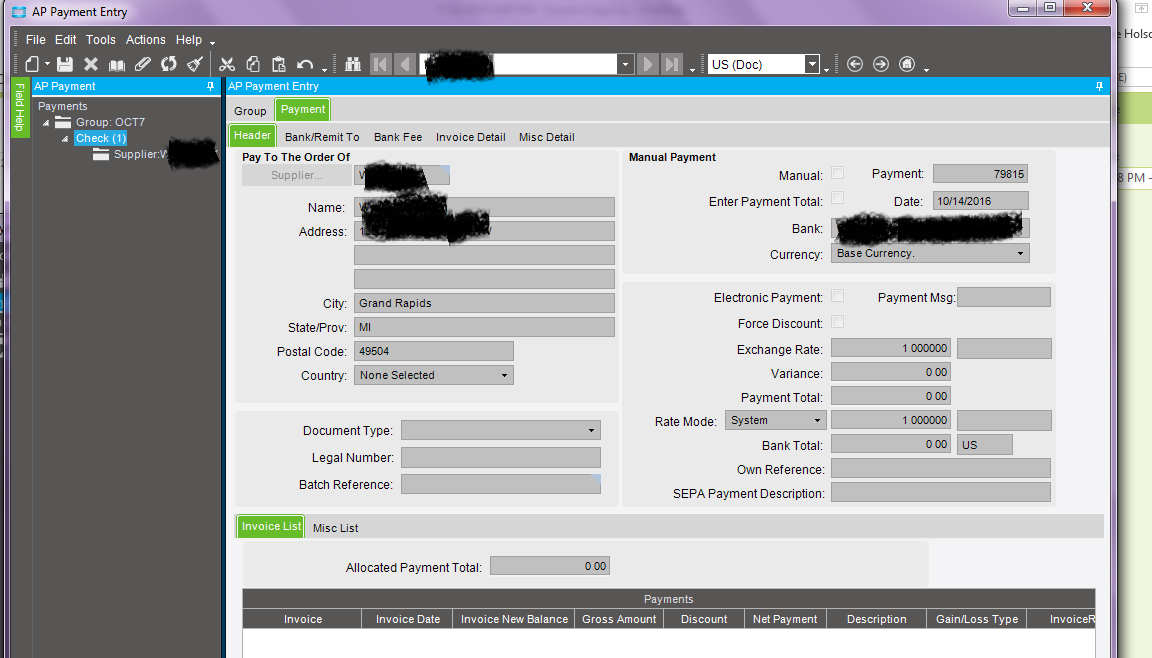
Task: Click the Undo arrow icon
Action: click(305, 65)
